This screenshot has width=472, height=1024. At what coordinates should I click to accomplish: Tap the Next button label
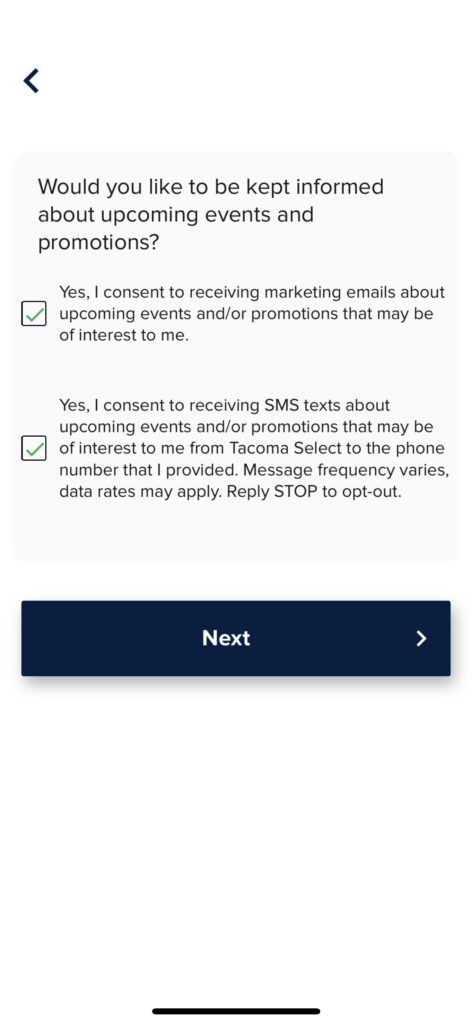(x=226, y=638)
